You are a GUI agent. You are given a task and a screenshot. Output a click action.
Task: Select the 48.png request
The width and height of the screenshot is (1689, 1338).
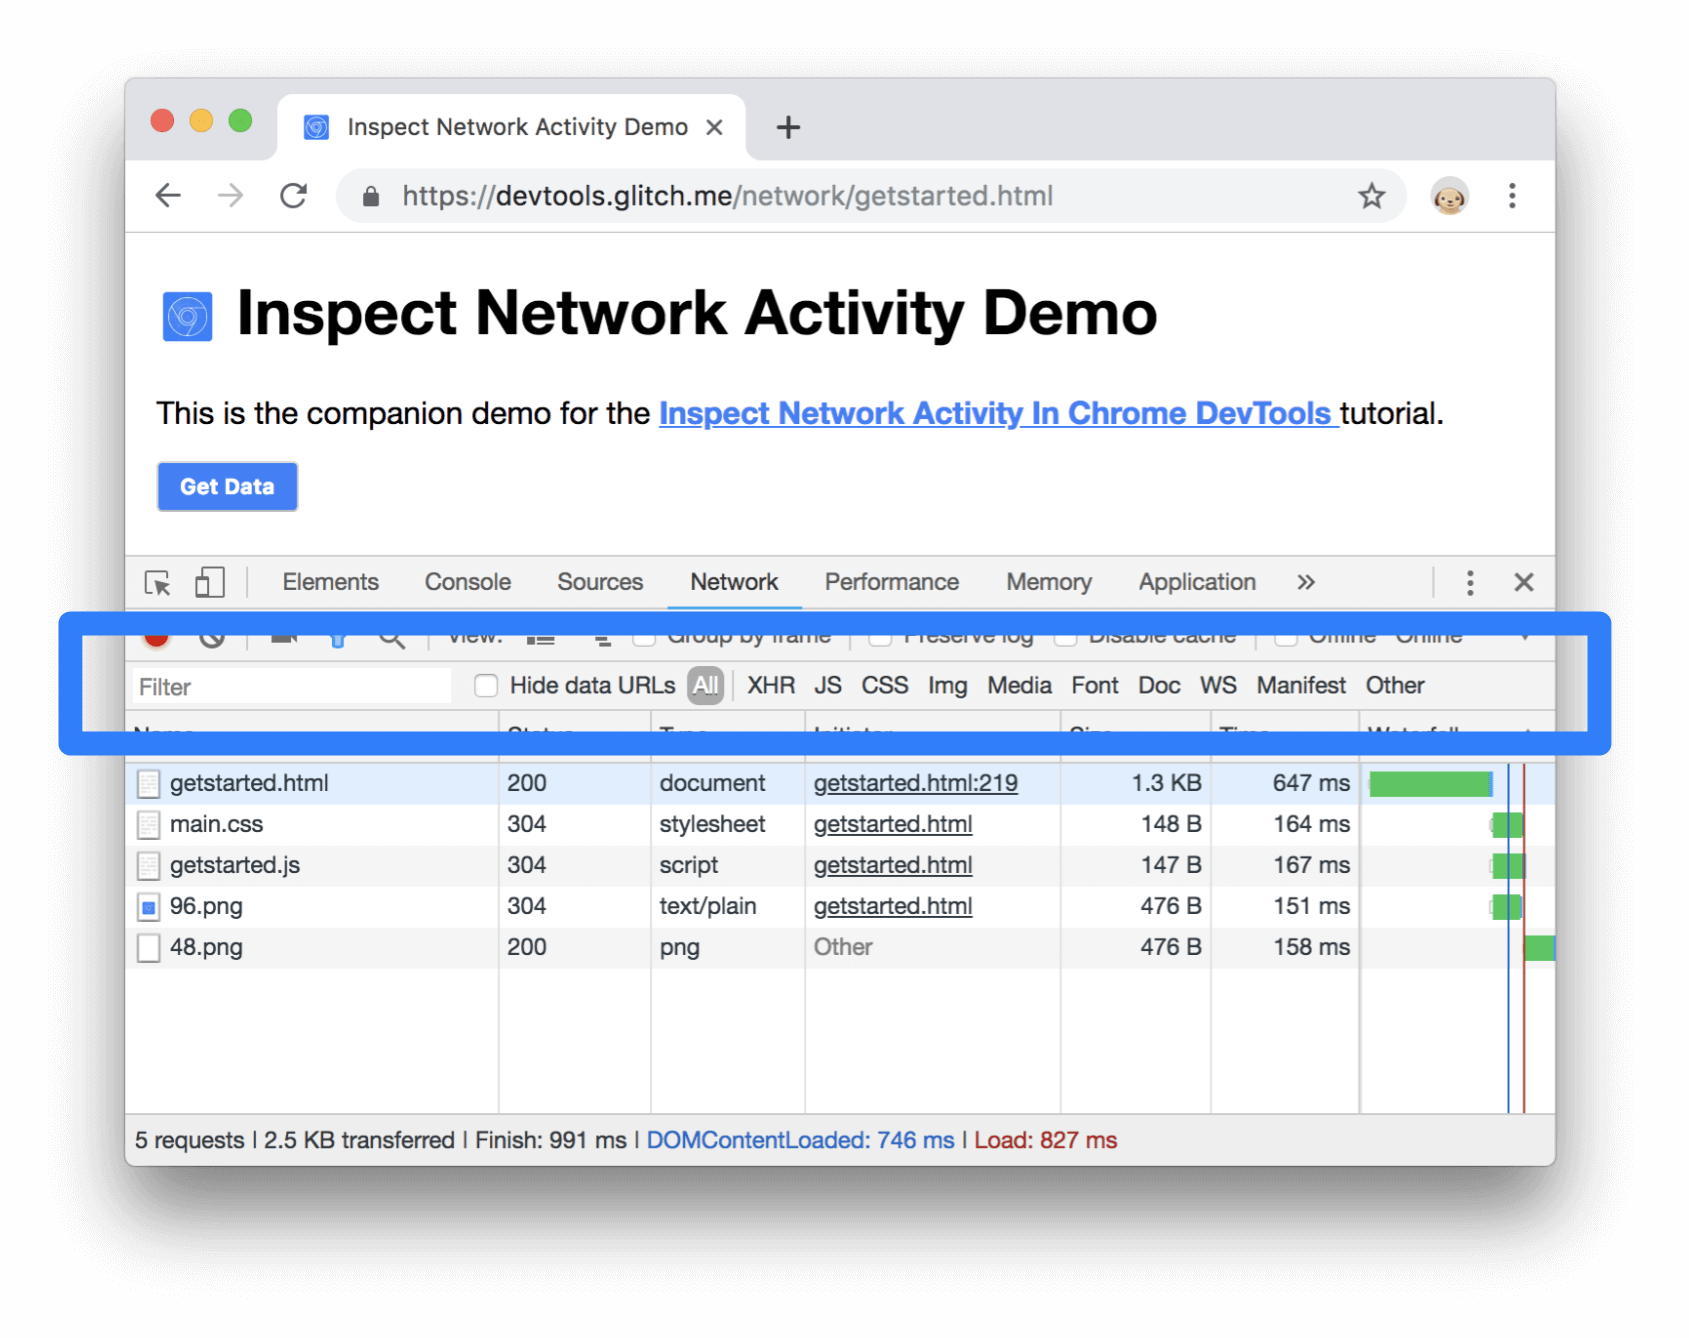pos(840,948)
